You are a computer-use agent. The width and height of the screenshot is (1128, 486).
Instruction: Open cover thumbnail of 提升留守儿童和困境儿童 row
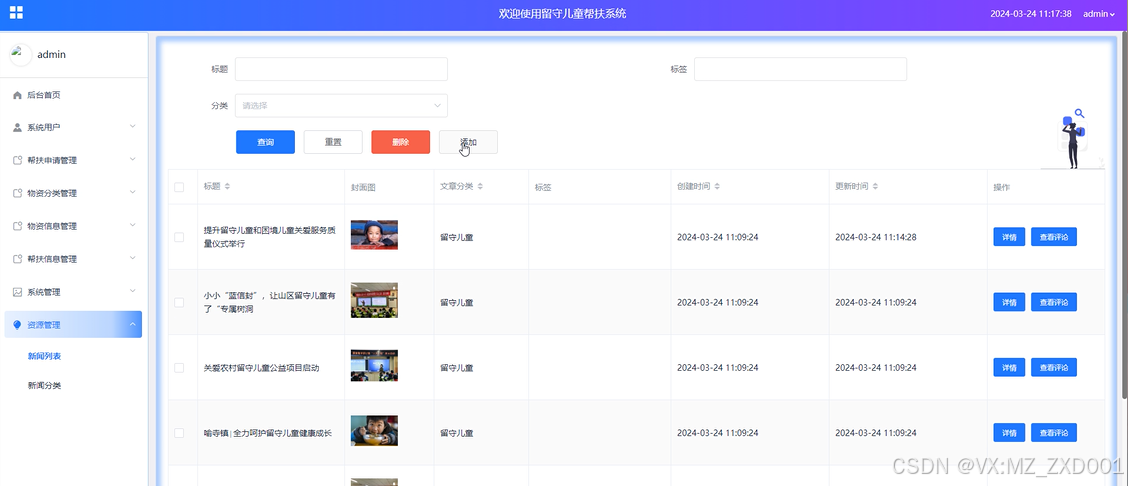pyautogui.click(x=374, y=235)
